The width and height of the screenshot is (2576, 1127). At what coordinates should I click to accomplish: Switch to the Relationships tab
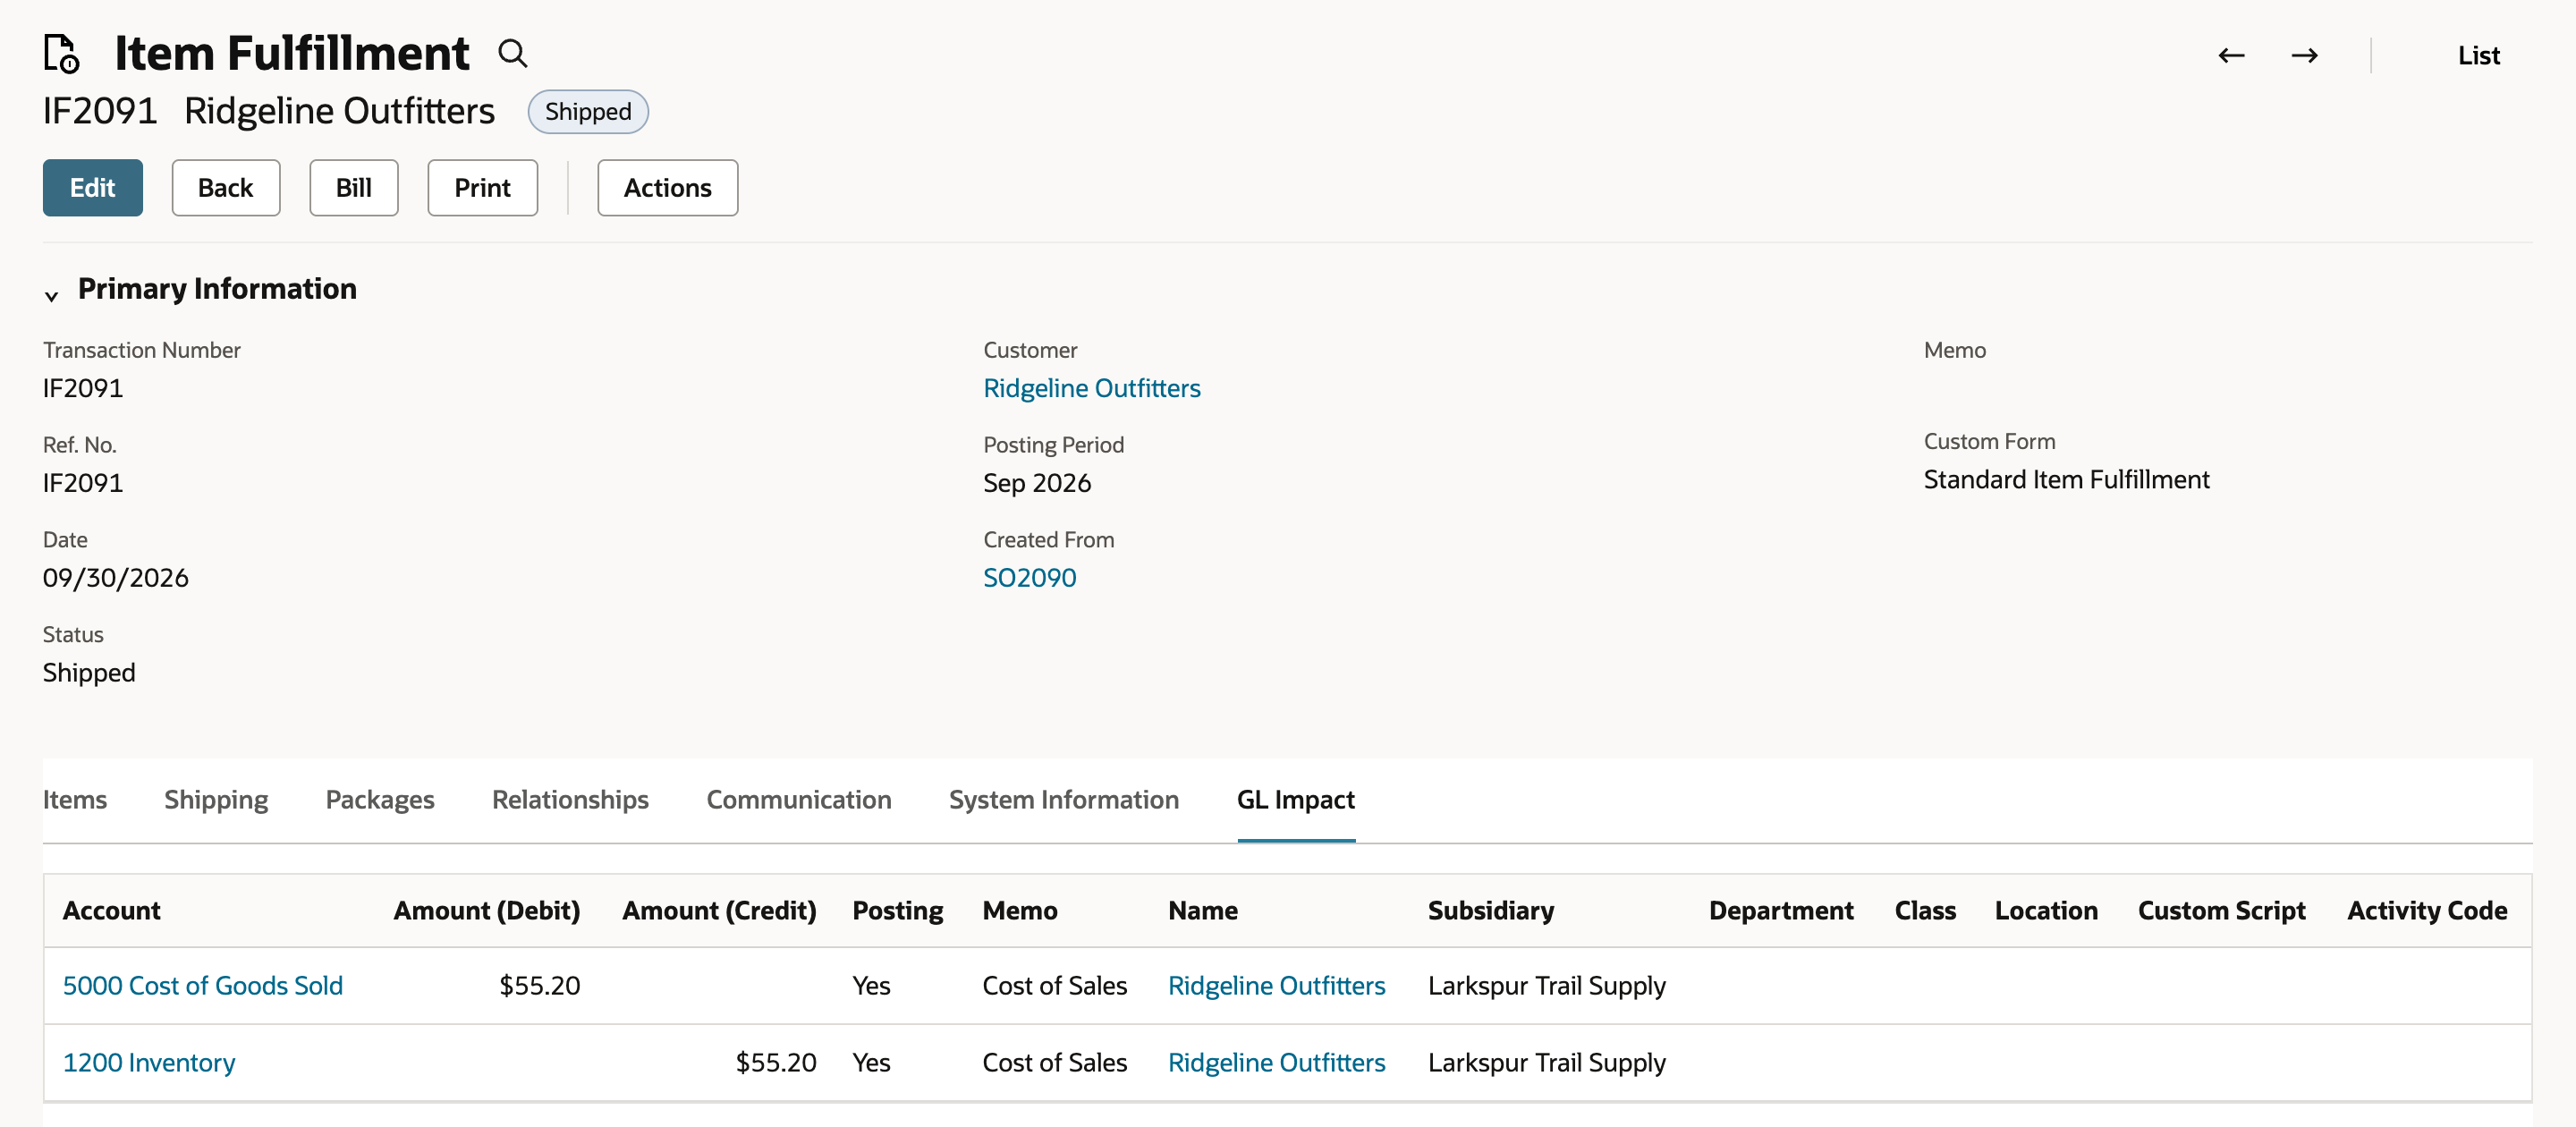tap(570, 799)
